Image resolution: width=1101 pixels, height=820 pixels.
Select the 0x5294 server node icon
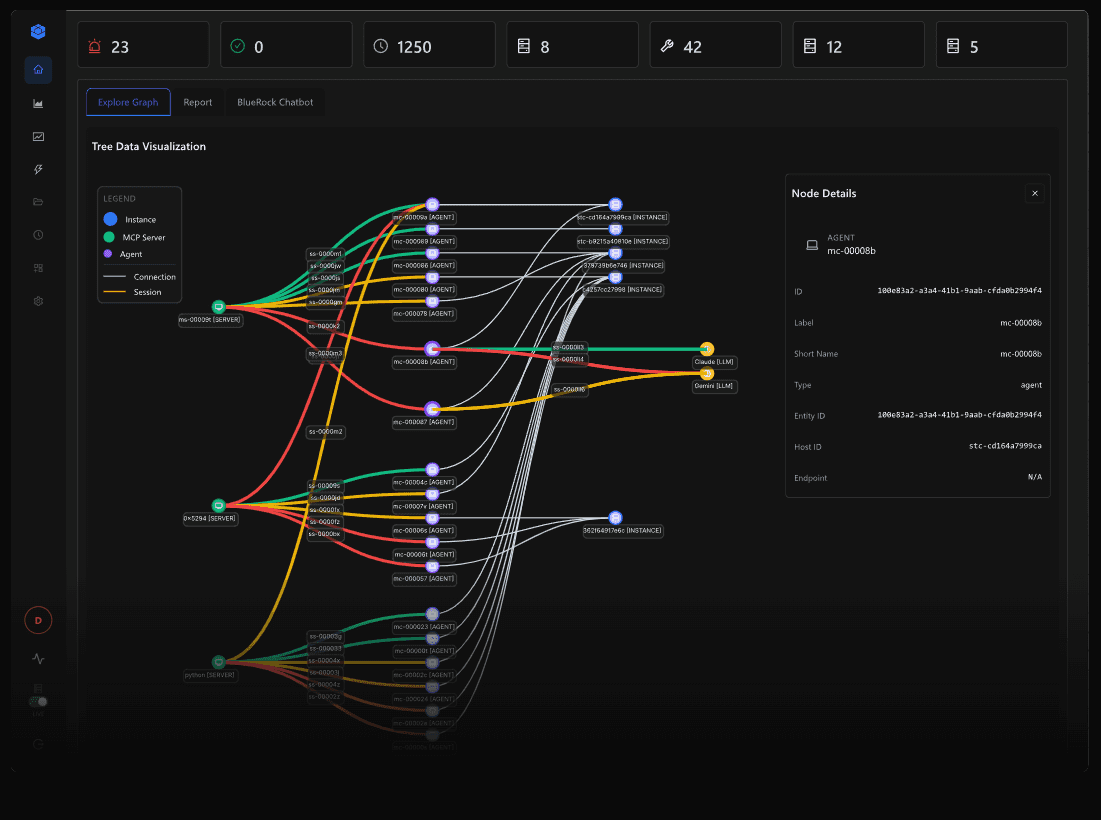[x=219, y=505]
